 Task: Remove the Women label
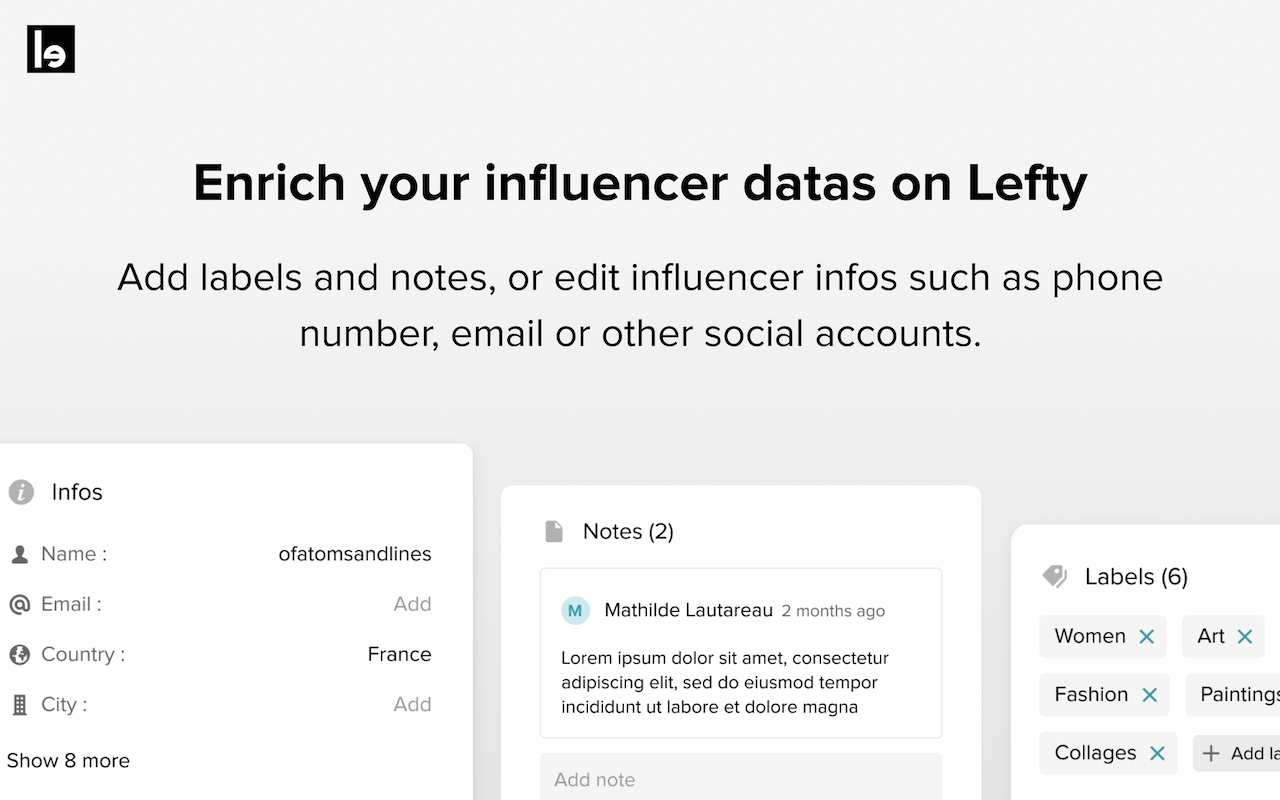click(x=1147, y=636)
